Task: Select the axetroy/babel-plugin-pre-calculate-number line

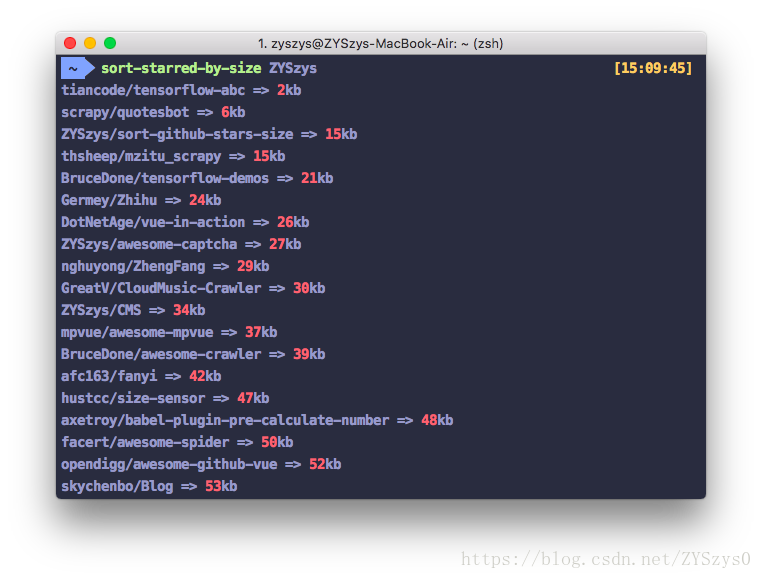Action: [x=257, y=420]
